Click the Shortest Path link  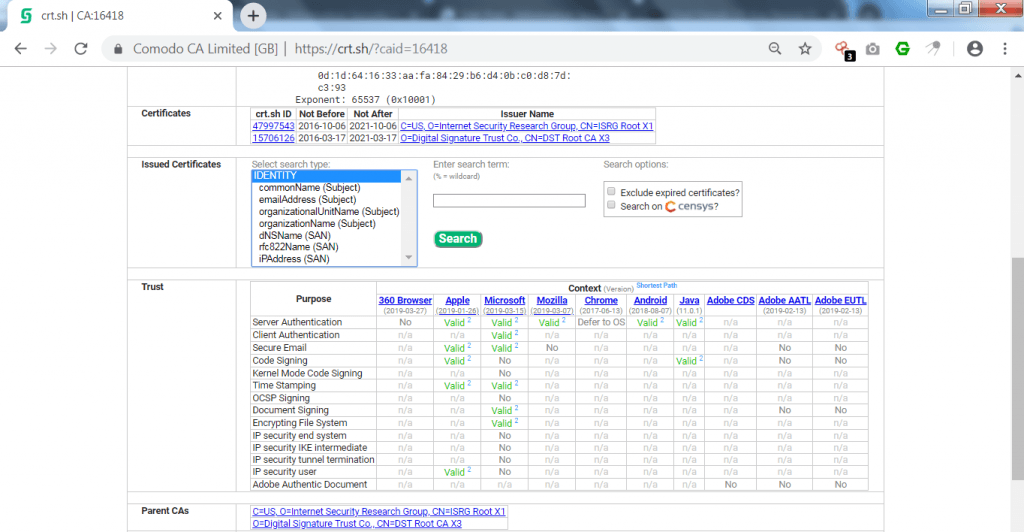click(x=656, y=285)
